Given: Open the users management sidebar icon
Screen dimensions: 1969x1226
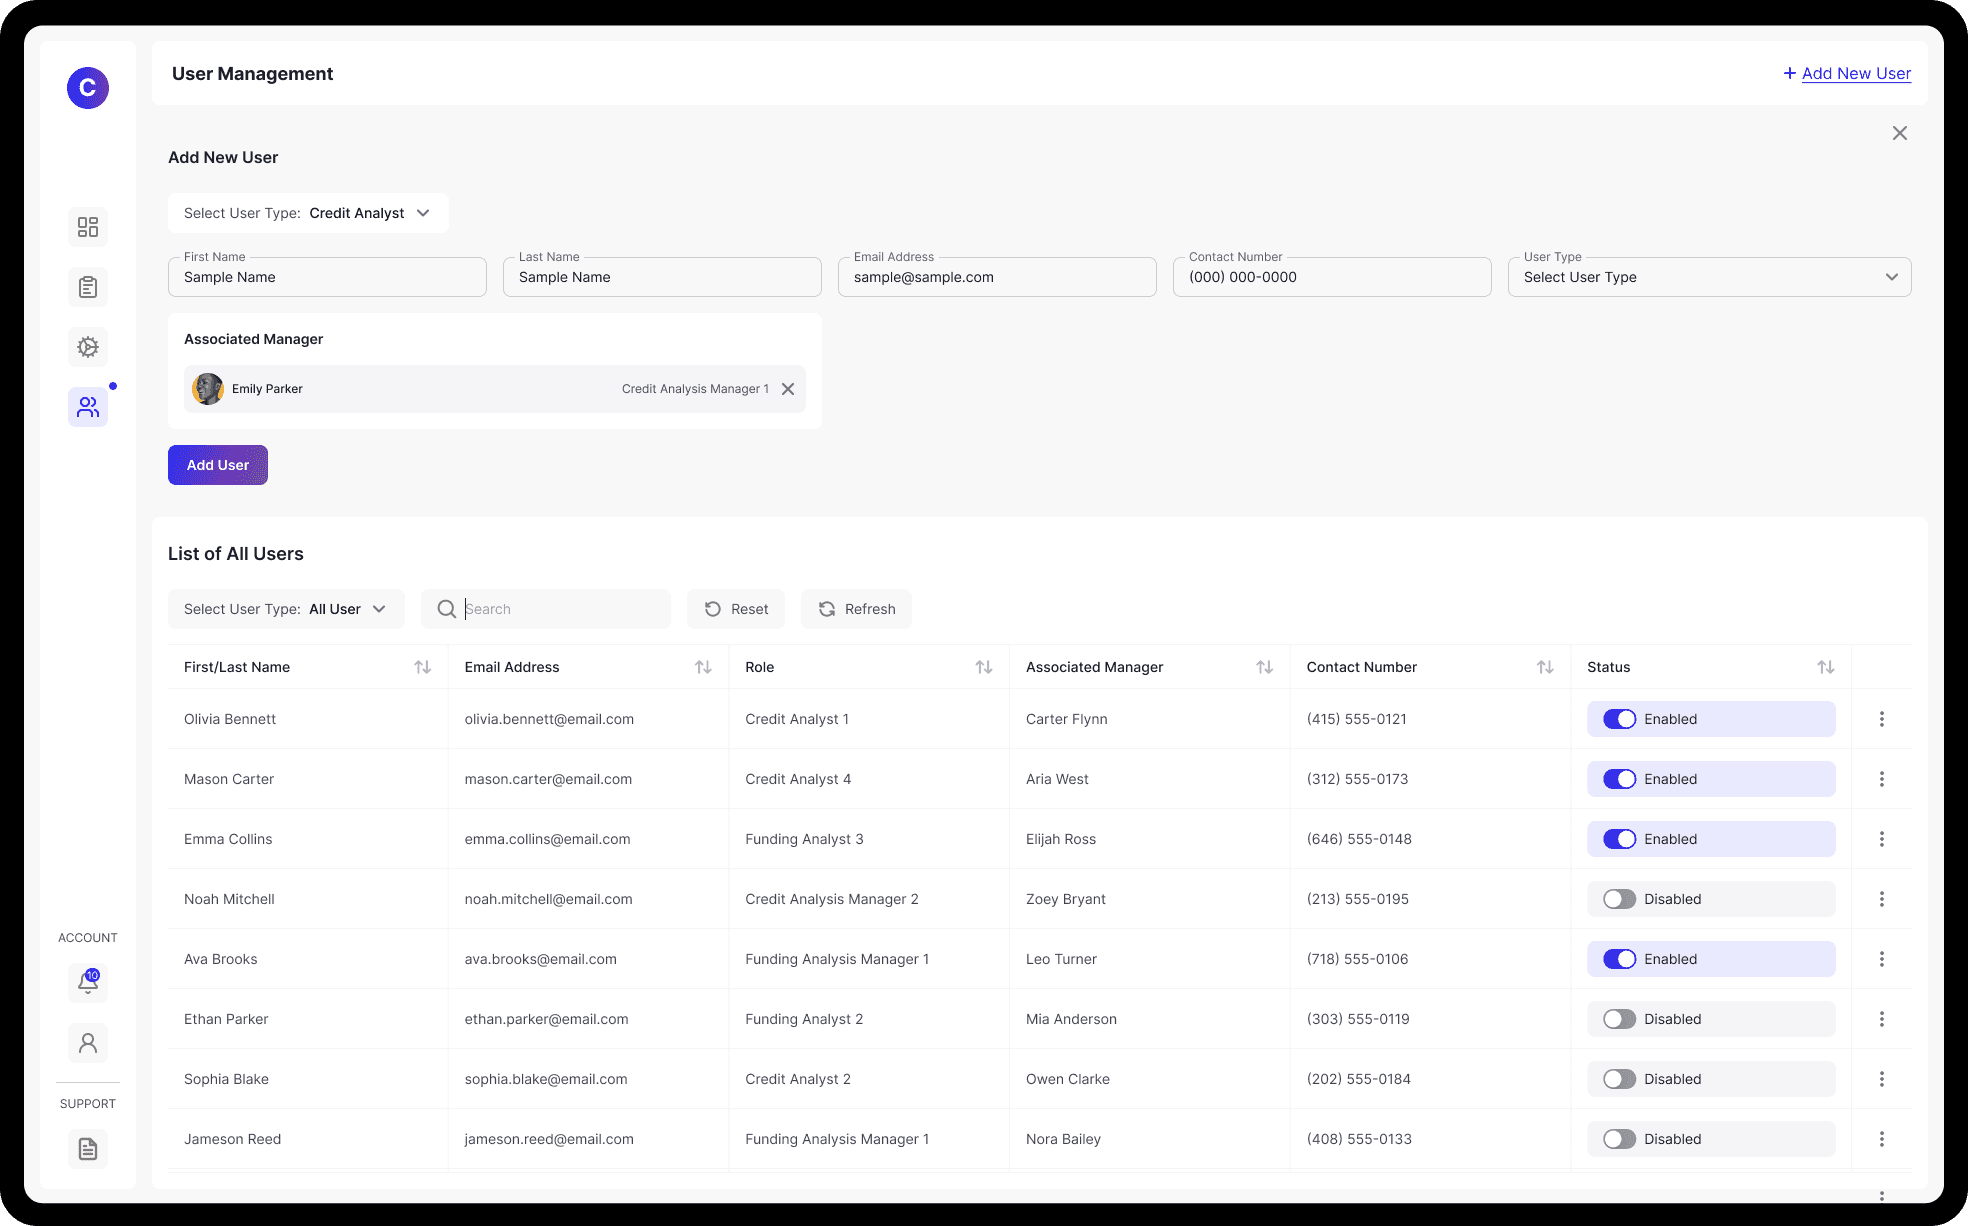Looking at the screenshot, I should pyautogui.click(x=88, y=407).
